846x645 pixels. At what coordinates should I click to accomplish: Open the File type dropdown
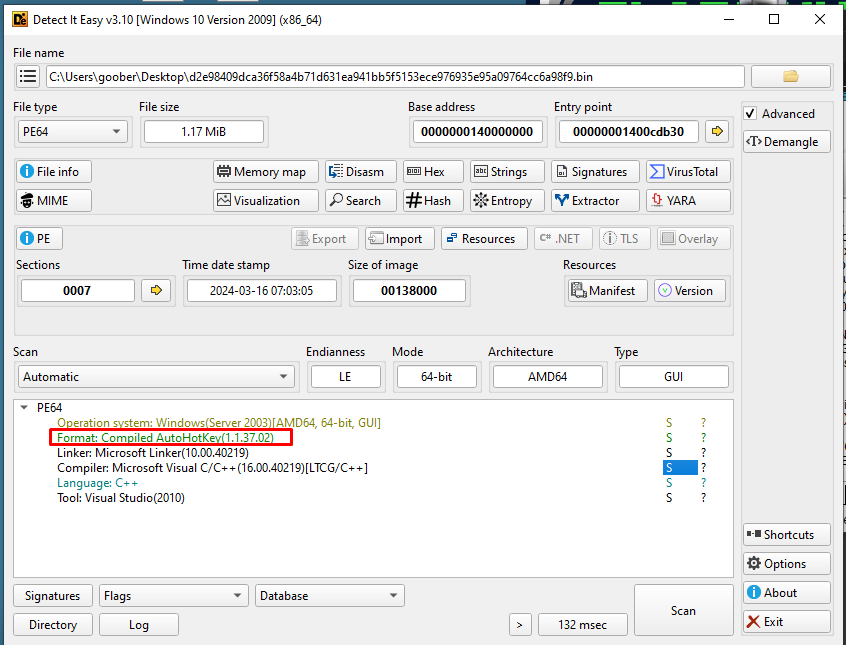(x=72, y=132)
